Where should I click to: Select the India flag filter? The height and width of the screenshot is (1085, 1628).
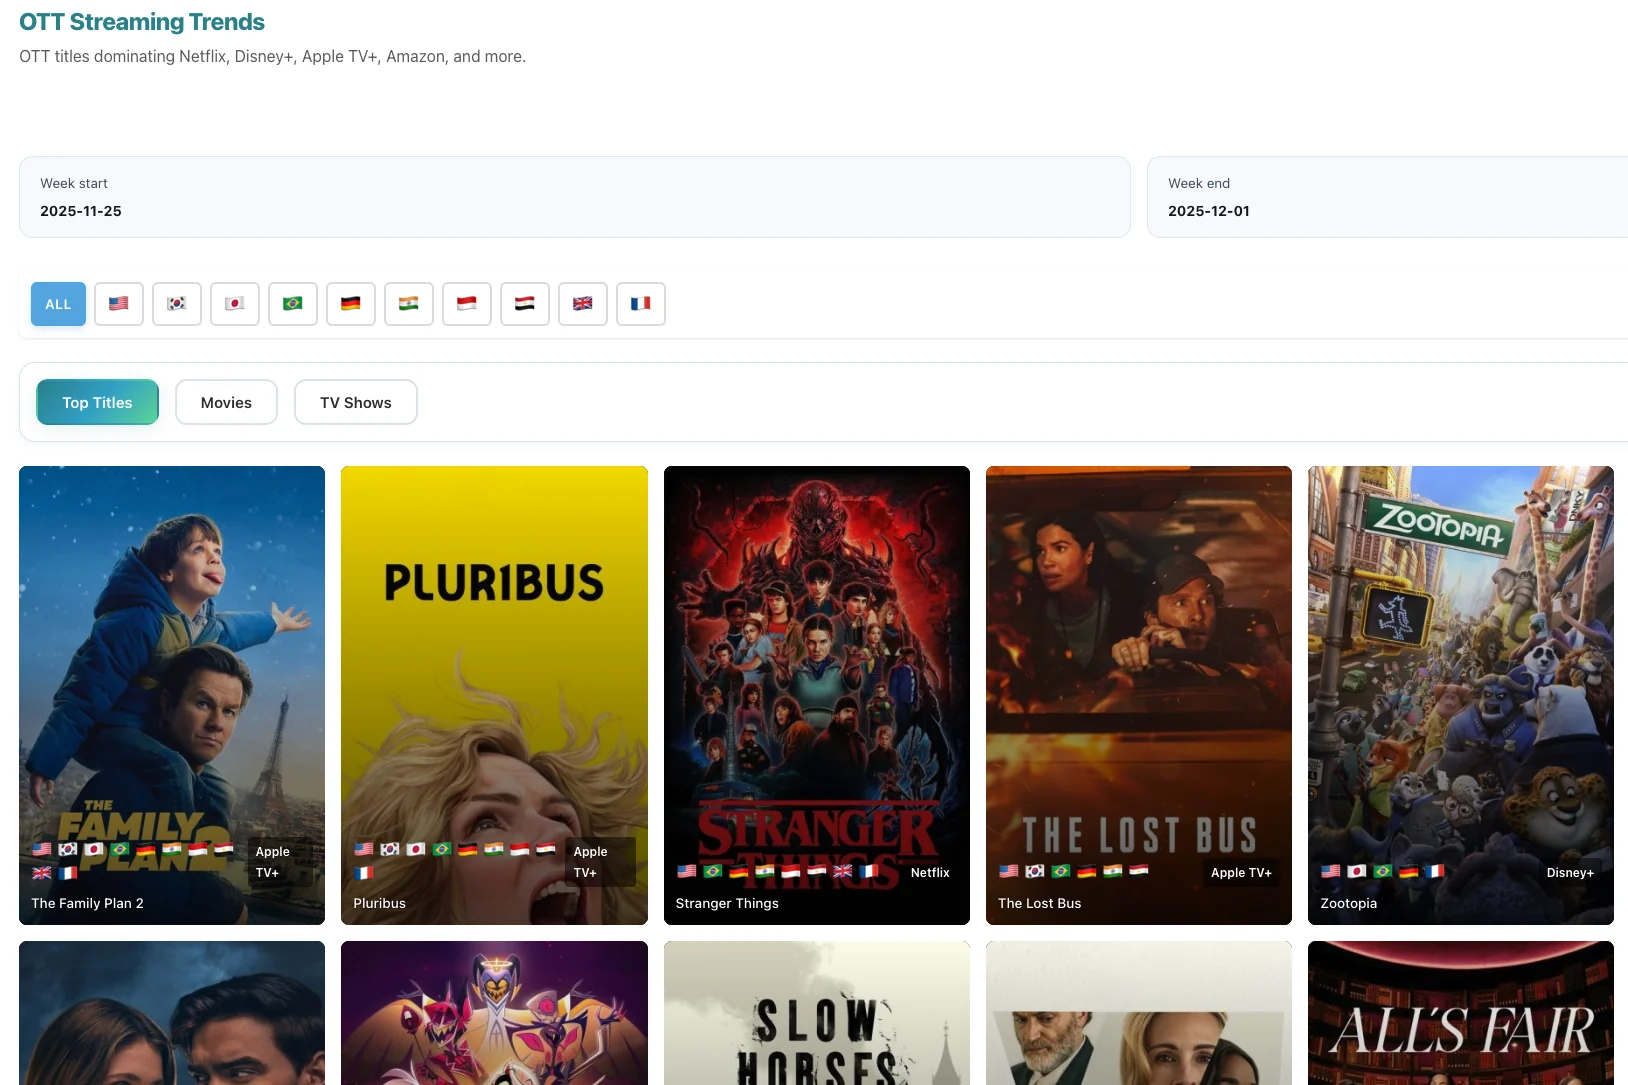pos(408,304)
